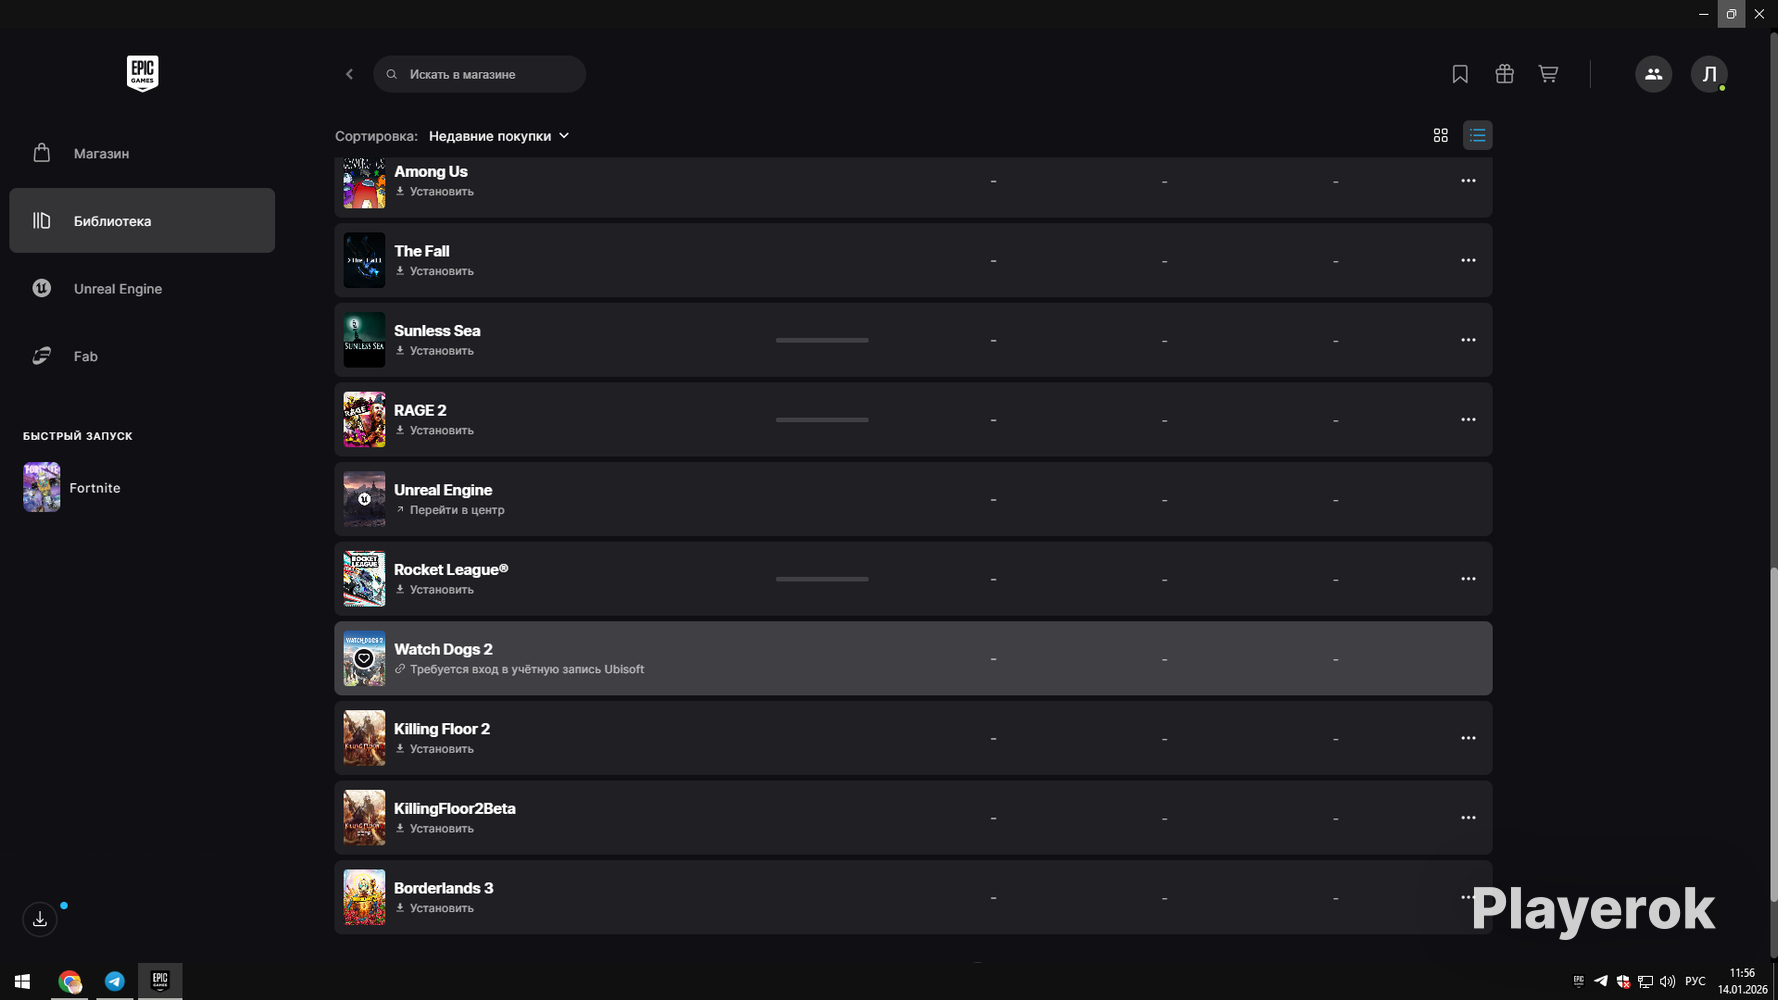Image resolution: width=1778 pixels, height=1000 pixels.
Task: Click the Ubisoft account sign-in link
Action: (520, 669)
